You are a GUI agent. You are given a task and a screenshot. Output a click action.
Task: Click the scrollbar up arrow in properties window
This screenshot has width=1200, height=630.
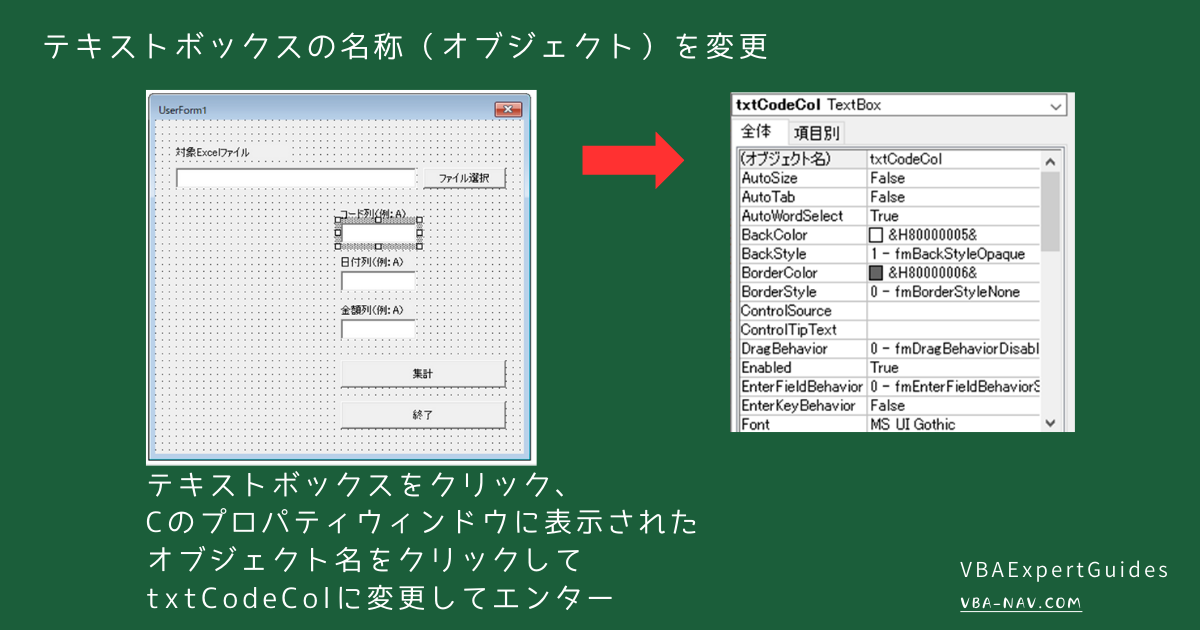pyautogui.click(x=1051, y=158)
